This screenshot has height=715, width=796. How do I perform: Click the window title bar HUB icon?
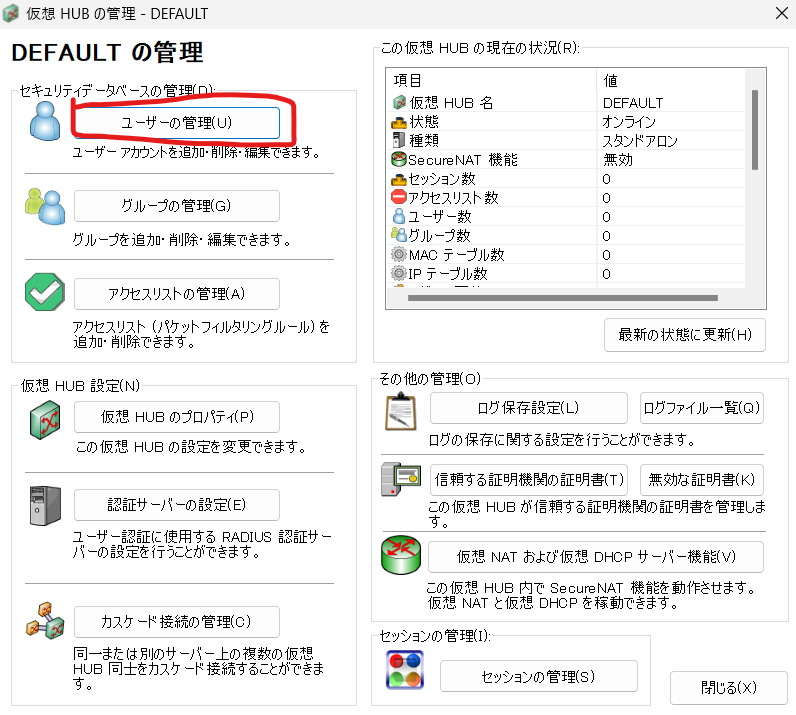[11, 14]
